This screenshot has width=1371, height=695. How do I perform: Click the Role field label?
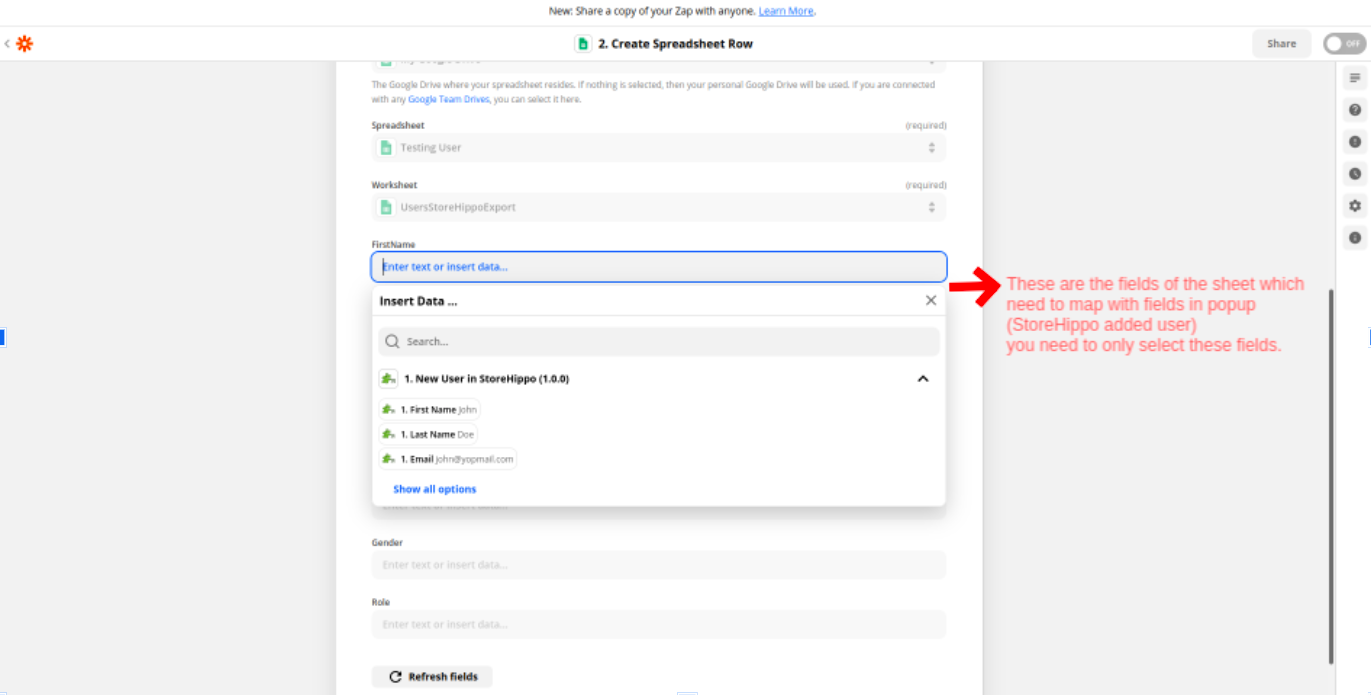[381, 602]
